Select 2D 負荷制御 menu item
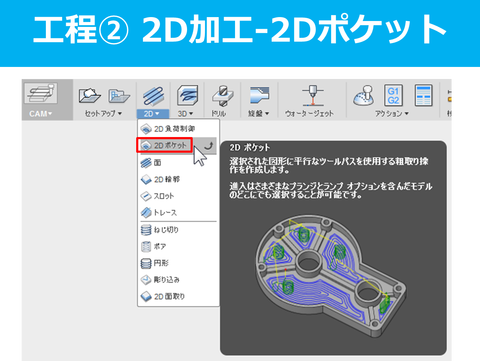This screenshot has width=480, height=361. pyautogui.click(x=178, y=129)
